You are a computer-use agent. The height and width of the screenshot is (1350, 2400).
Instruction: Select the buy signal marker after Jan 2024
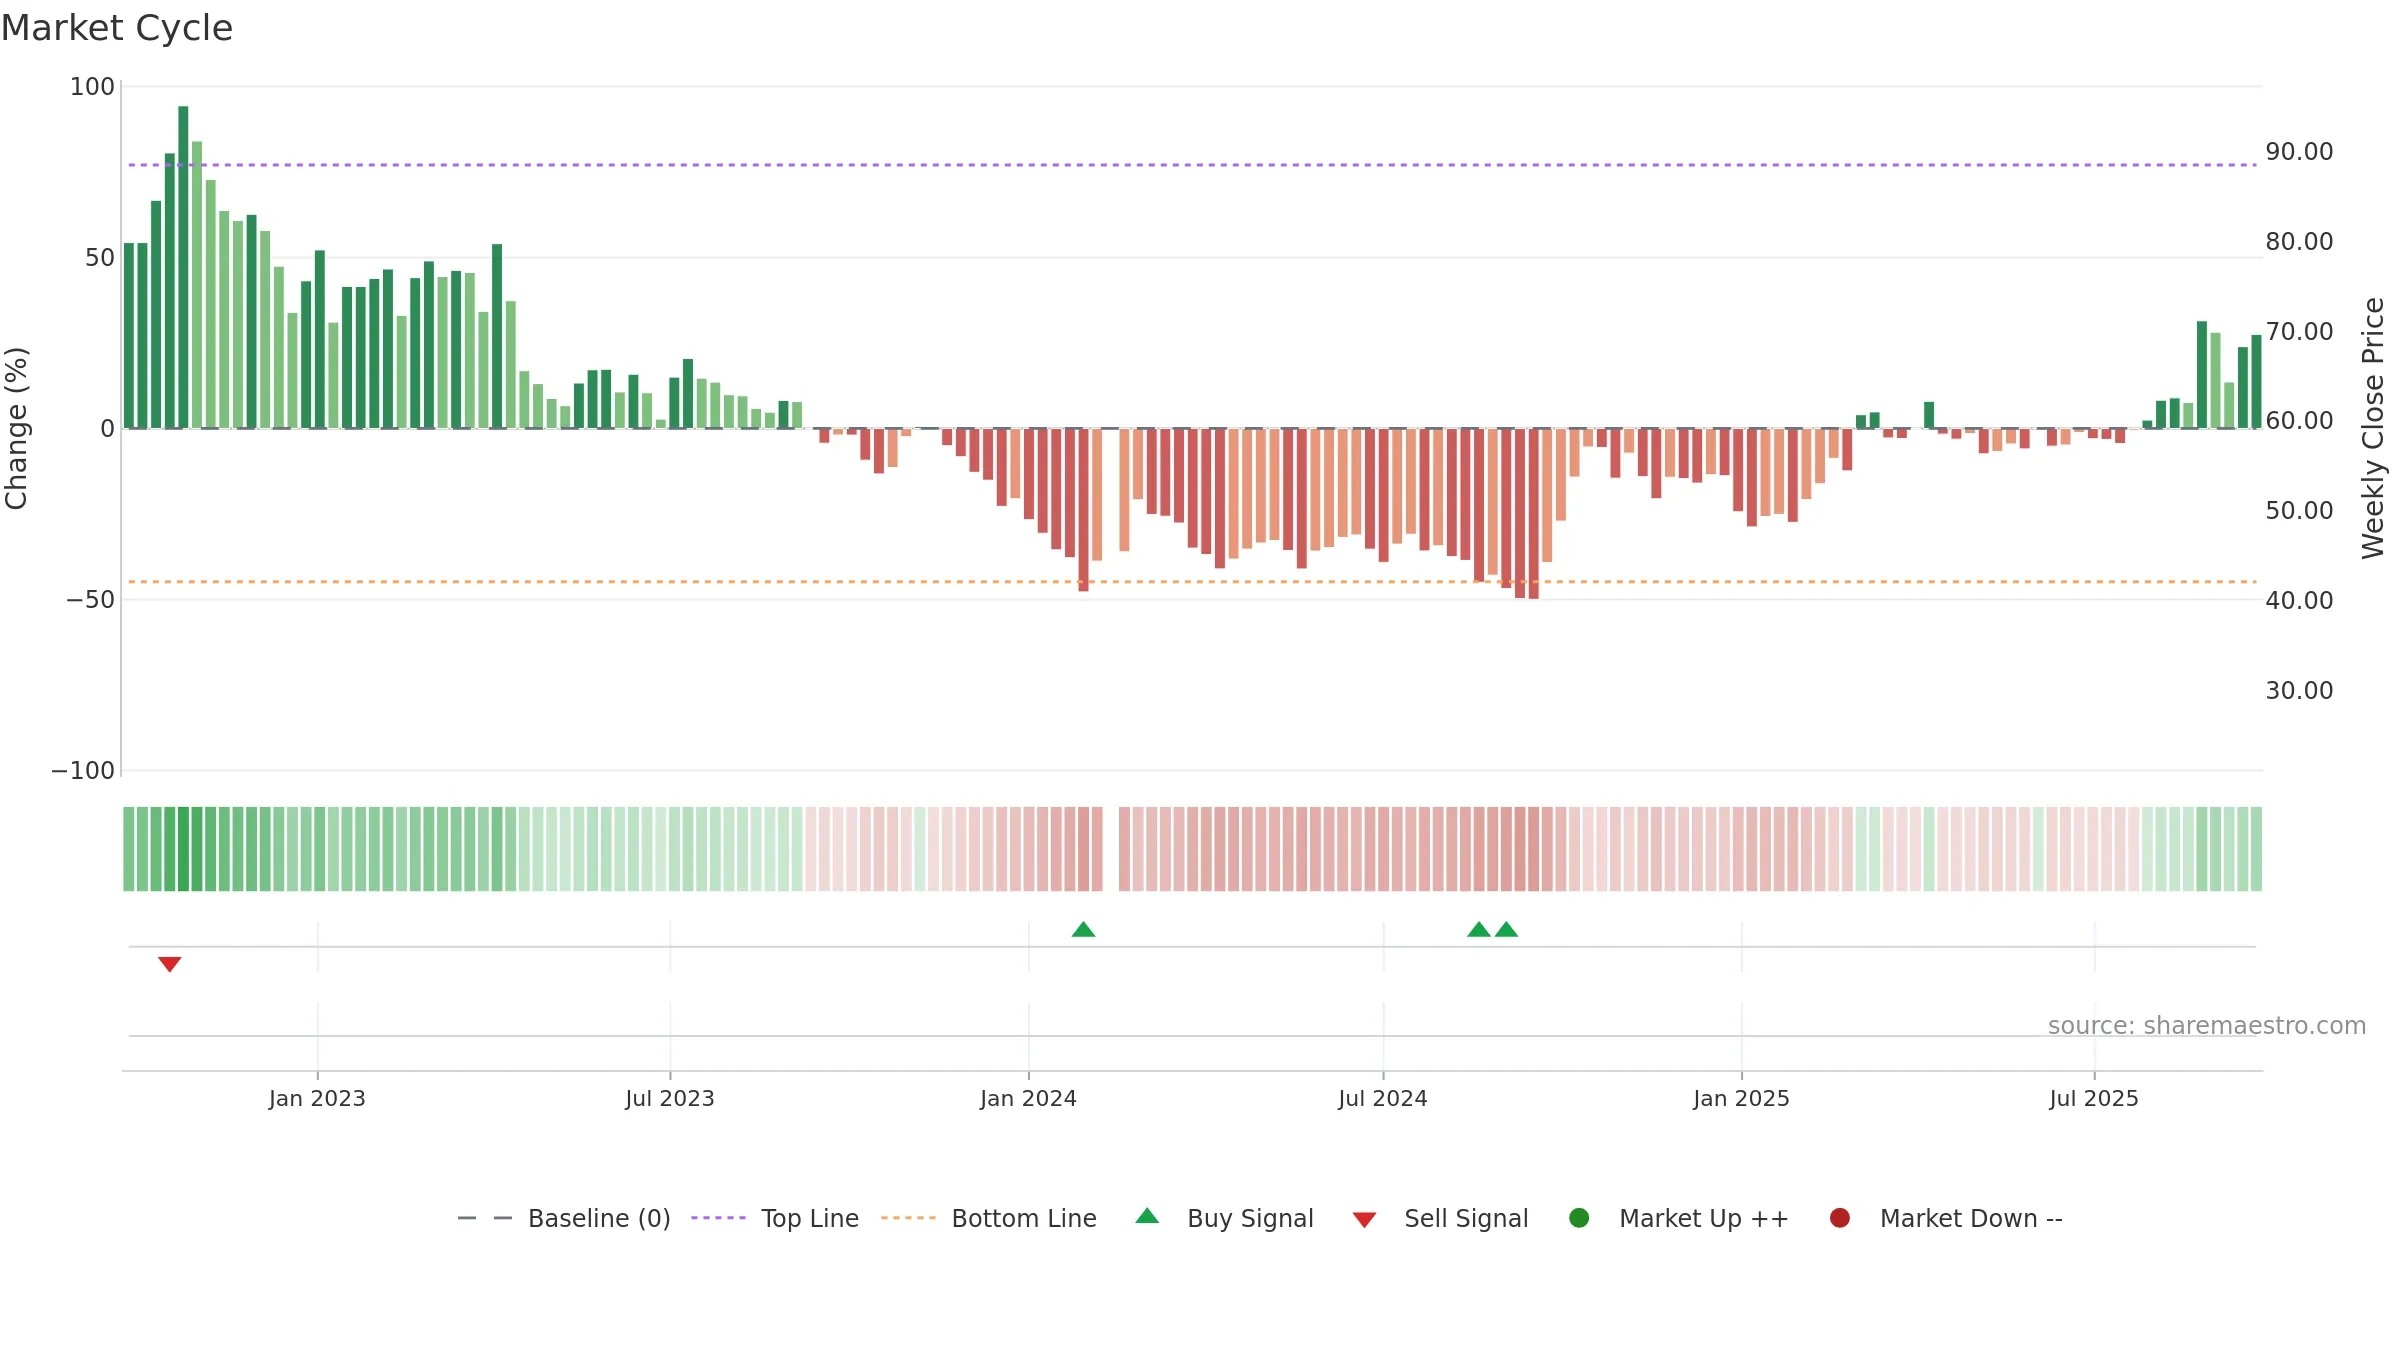pos(1083,930)
